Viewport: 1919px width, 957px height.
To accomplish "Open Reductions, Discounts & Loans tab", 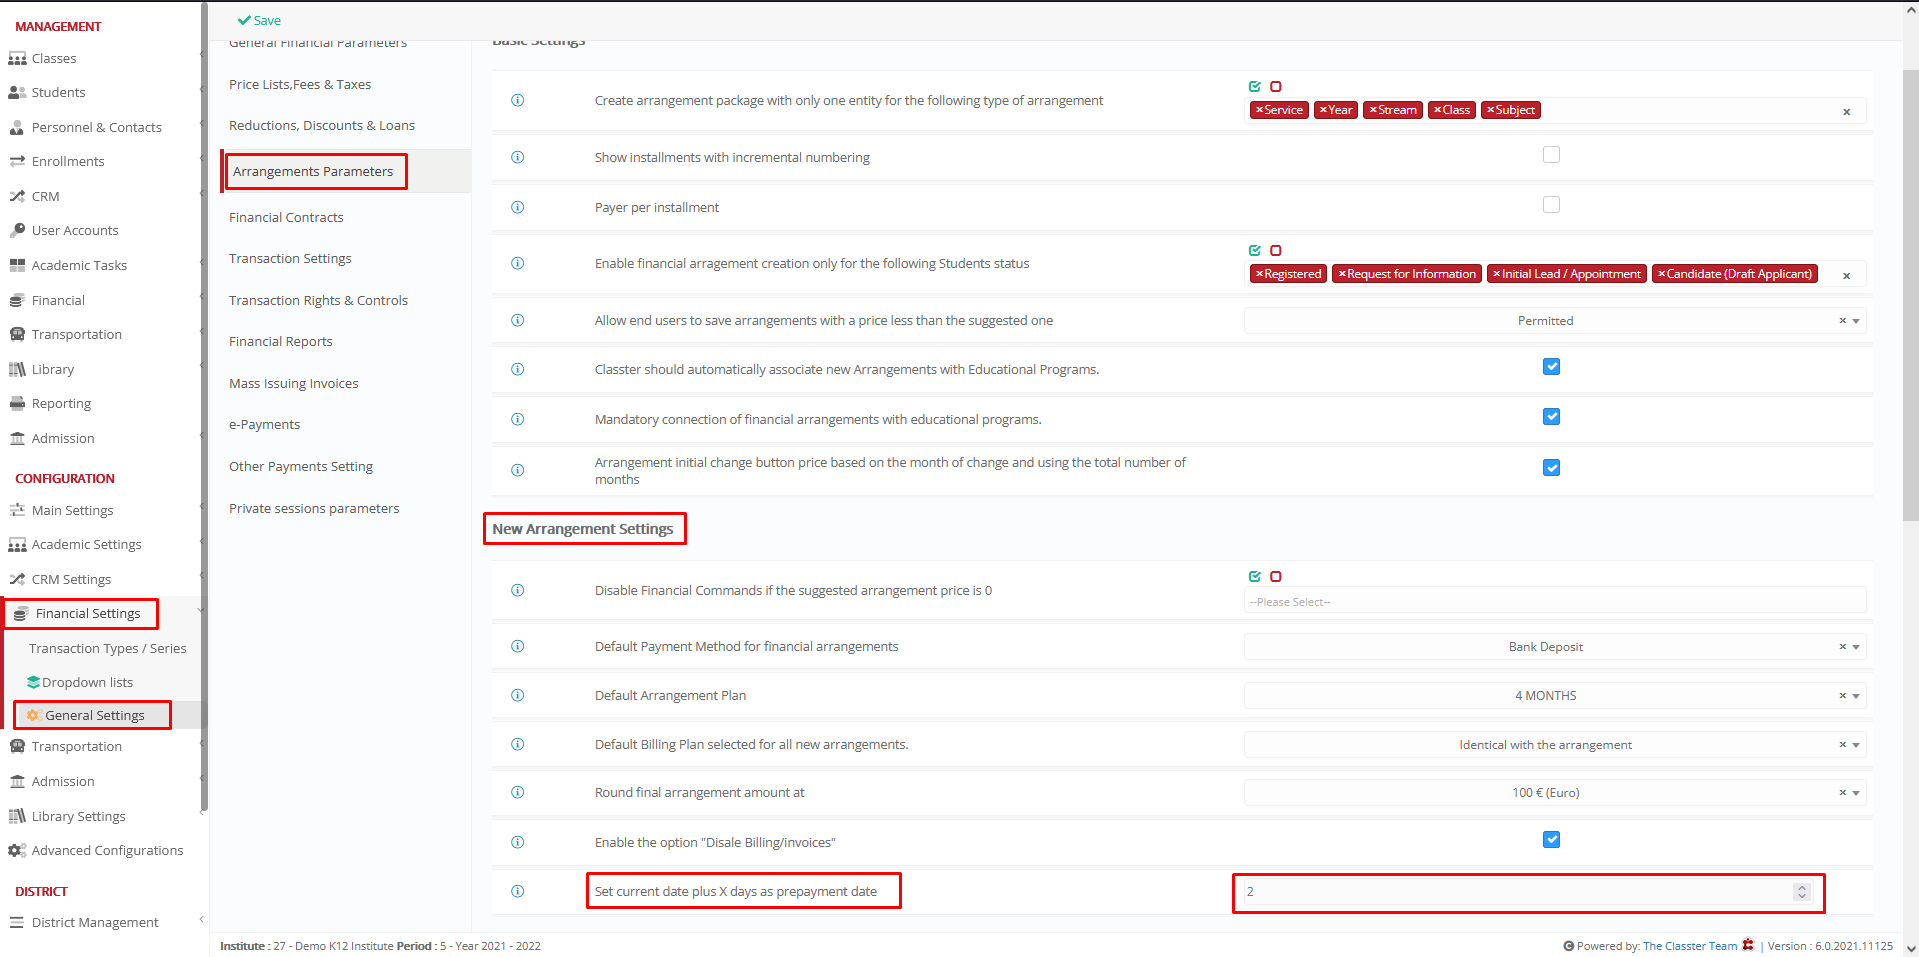I will [322, 126].
